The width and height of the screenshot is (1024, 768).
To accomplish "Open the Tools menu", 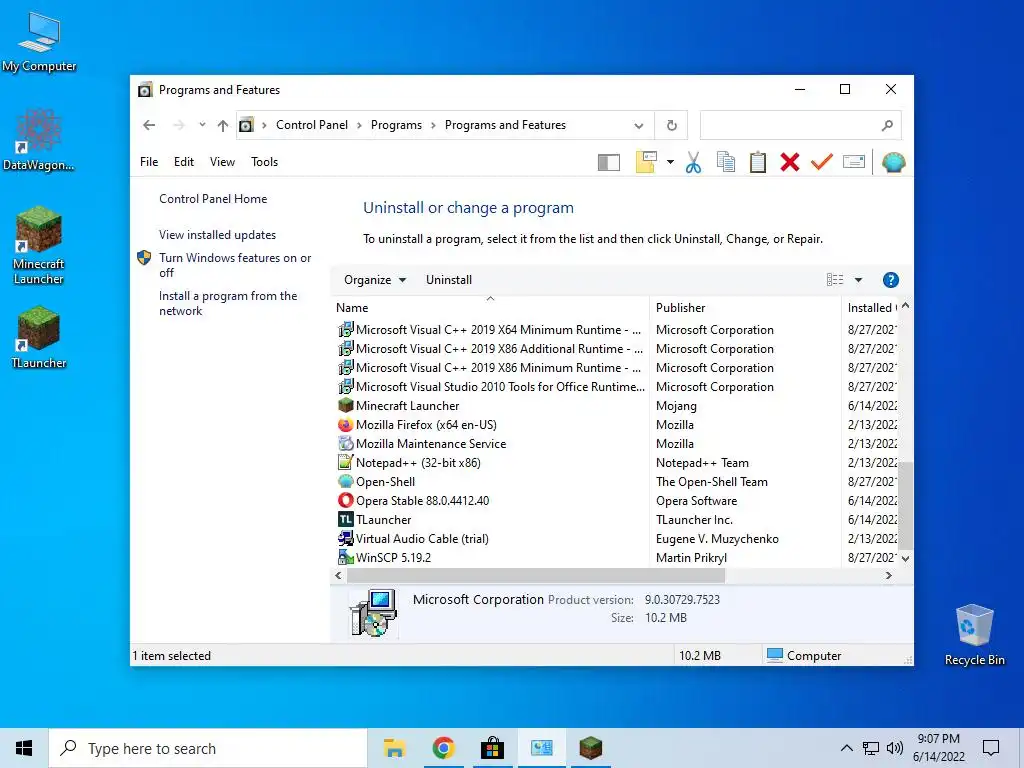I will pos(264,162).
